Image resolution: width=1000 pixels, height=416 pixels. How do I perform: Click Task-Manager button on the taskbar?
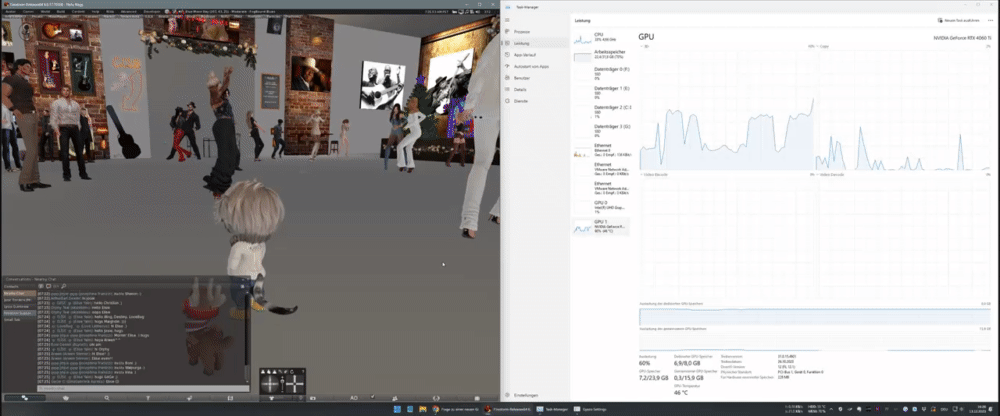[552, 409]
